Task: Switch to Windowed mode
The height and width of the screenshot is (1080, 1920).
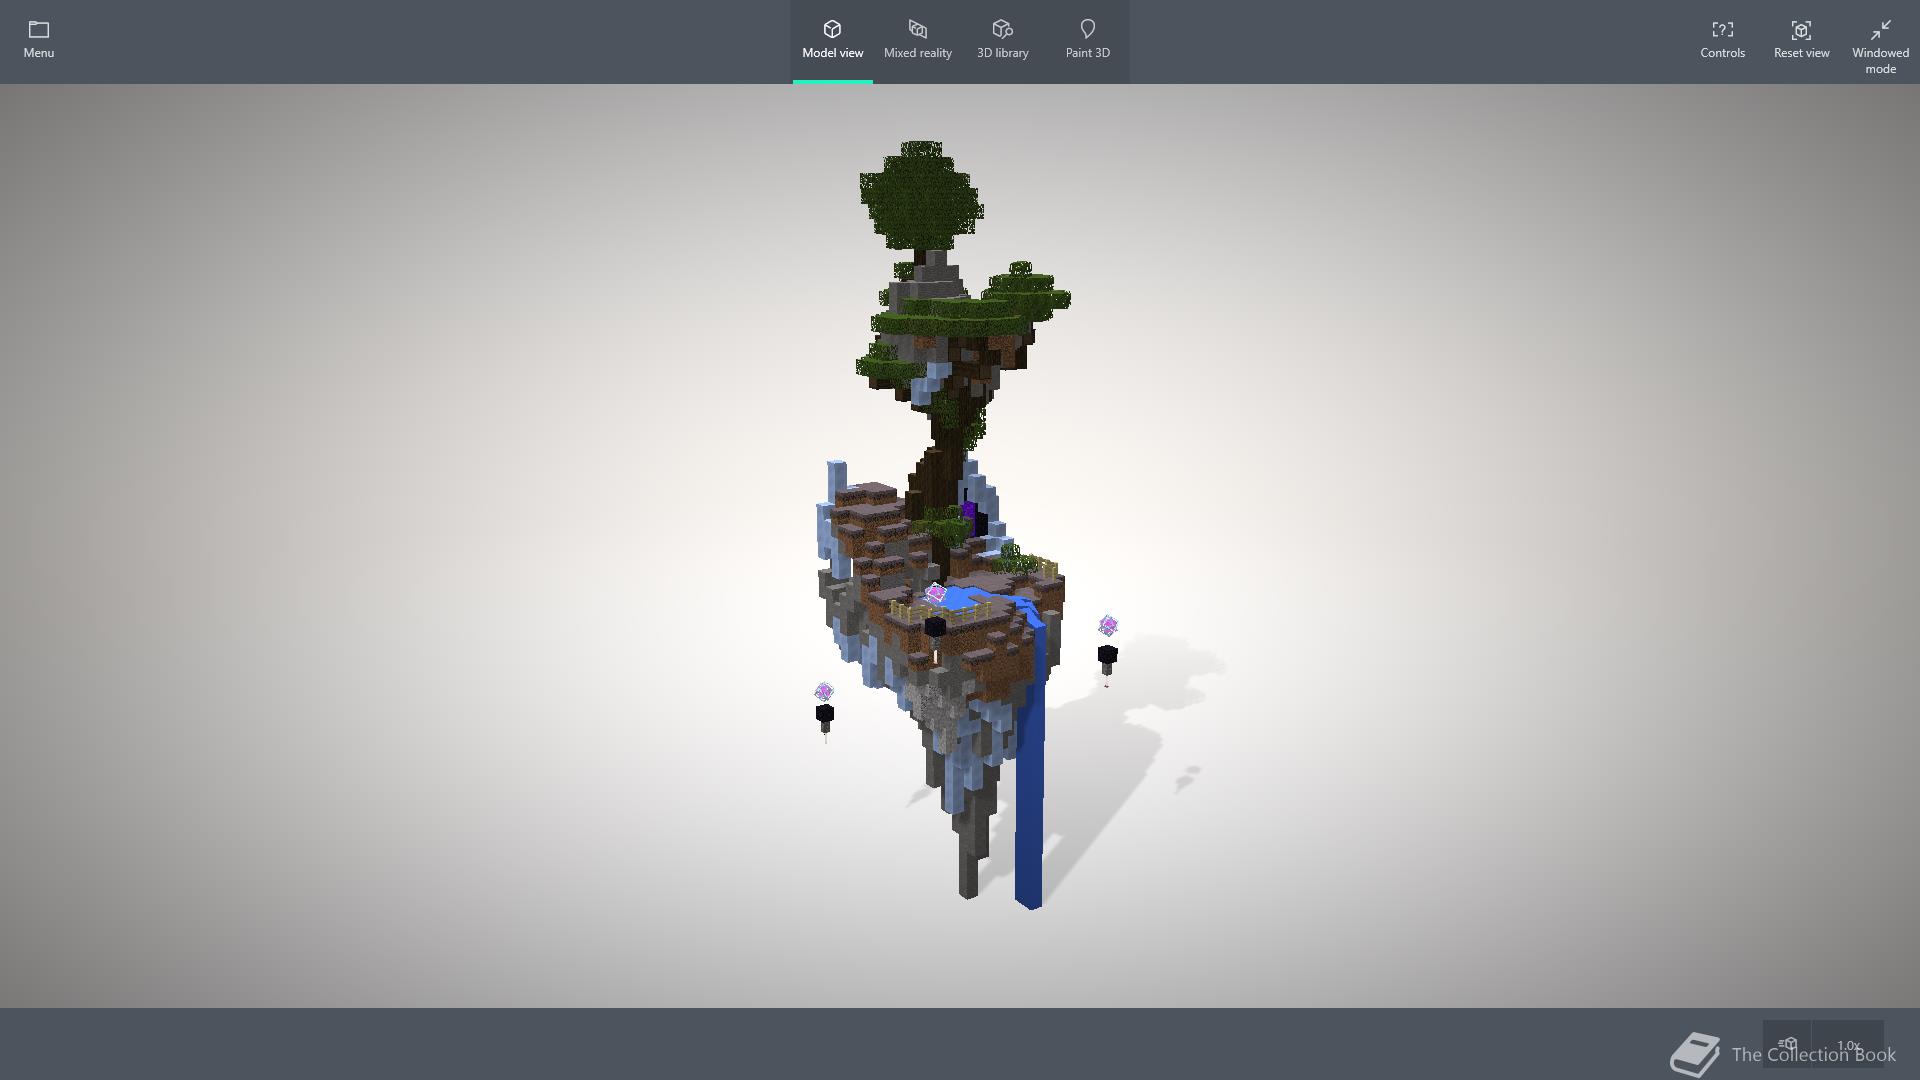Action: coord(1880,47)
